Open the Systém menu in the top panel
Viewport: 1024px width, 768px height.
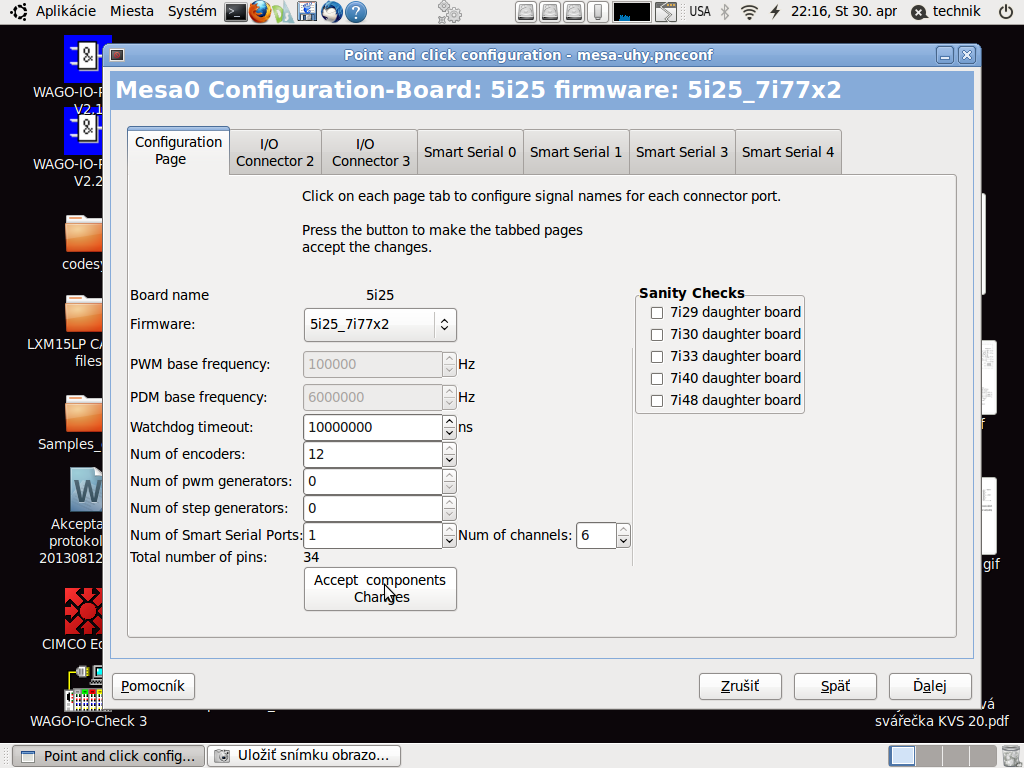(192, 11)
